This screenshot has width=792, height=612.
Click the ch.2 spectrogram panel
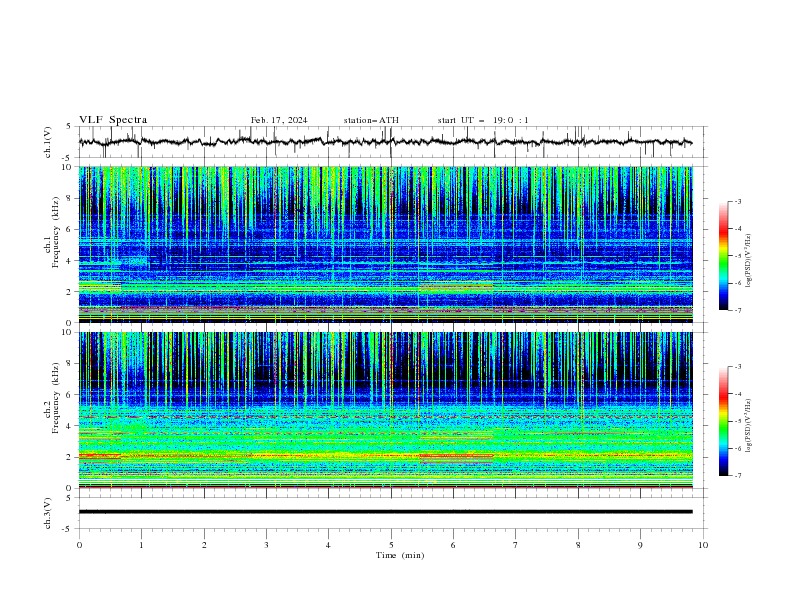pos(385,410)
